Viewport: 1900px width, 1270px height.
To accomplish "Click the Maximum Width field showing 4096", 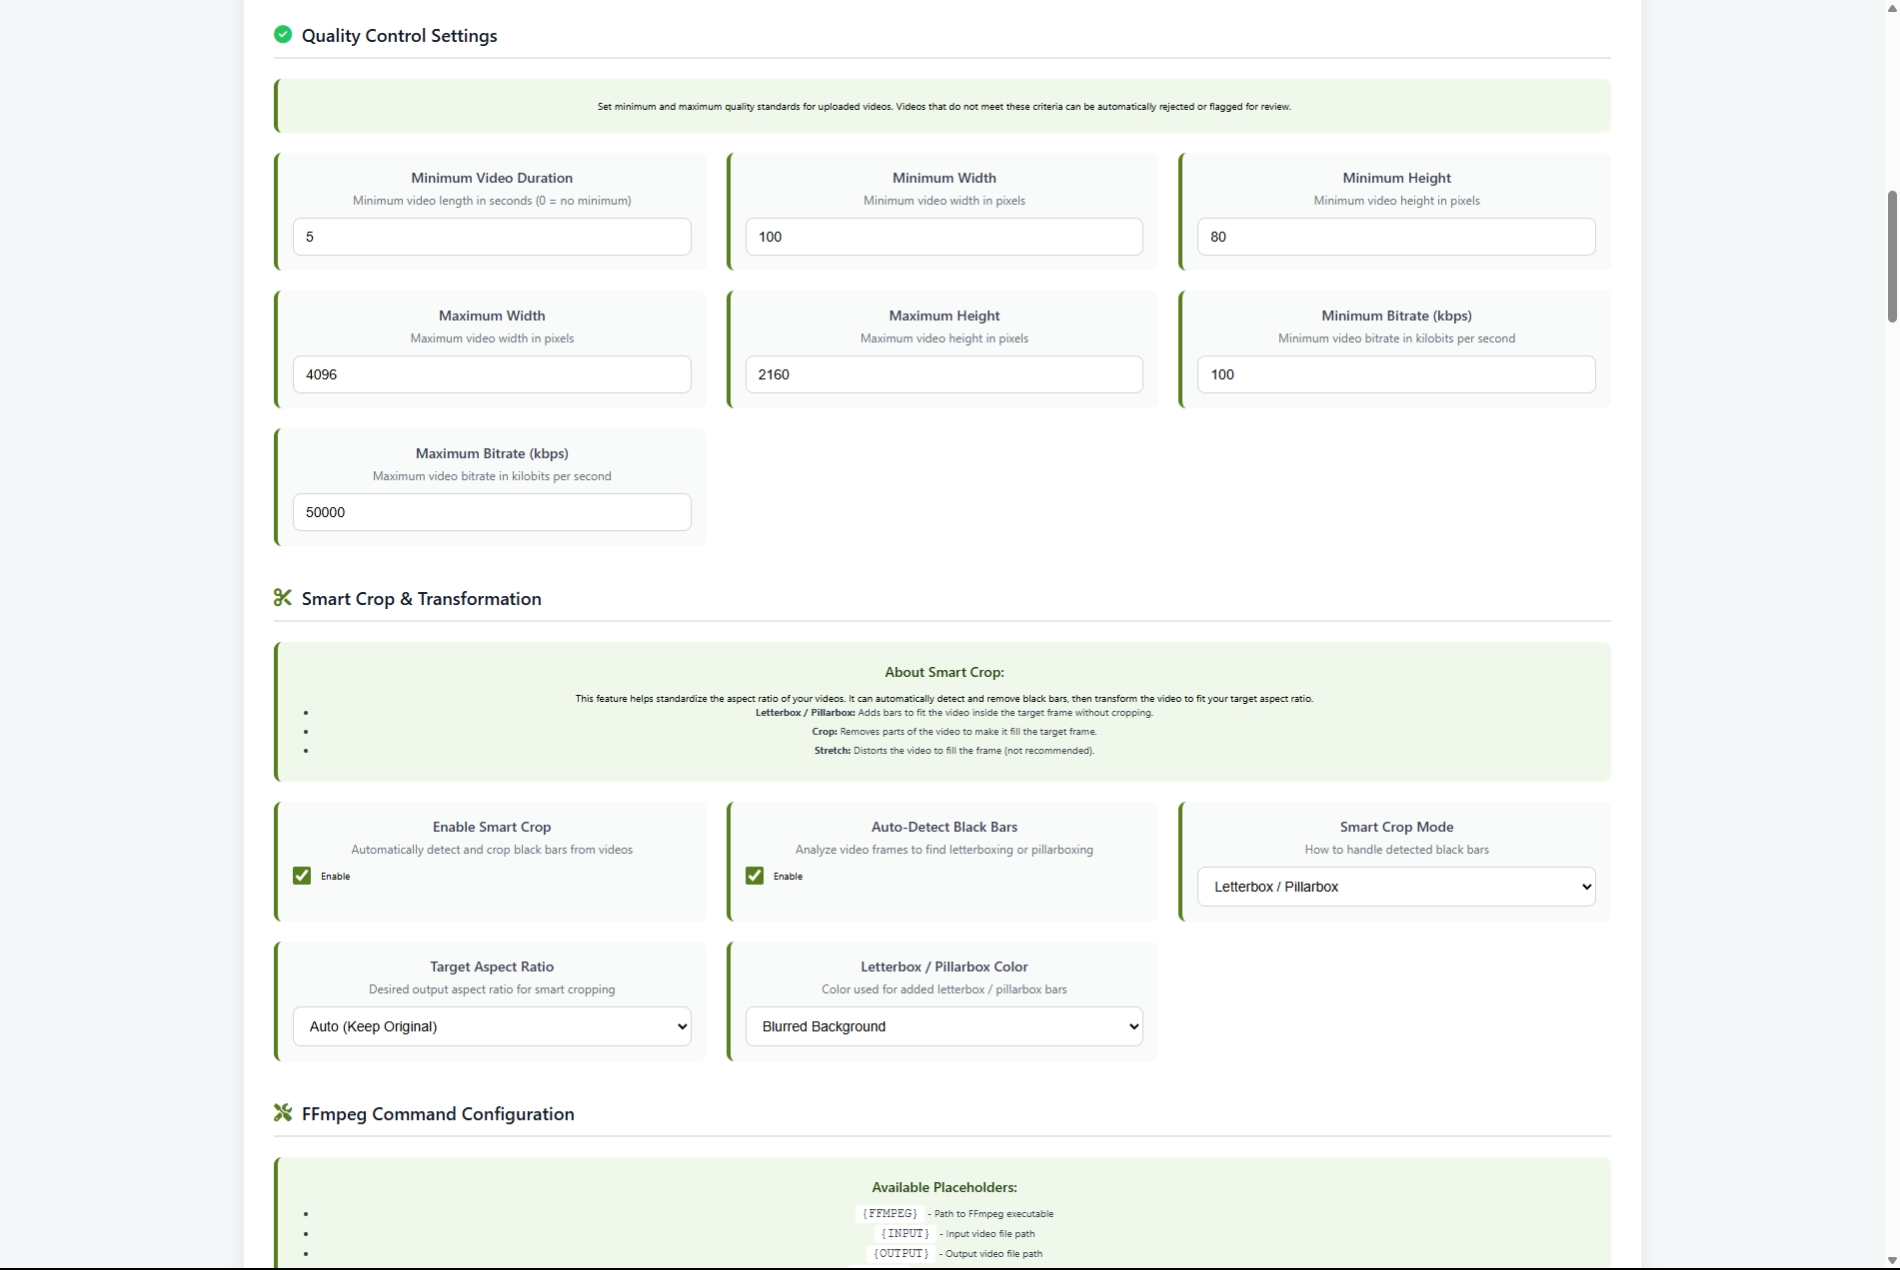I will point(491,375).
